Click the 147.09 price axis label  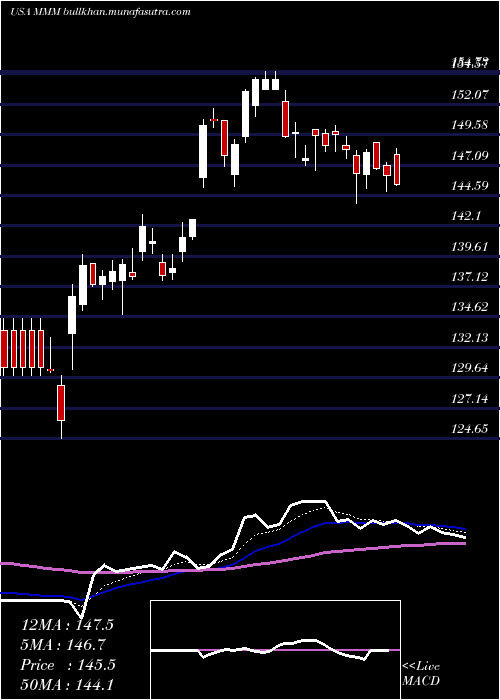point(470,156)
